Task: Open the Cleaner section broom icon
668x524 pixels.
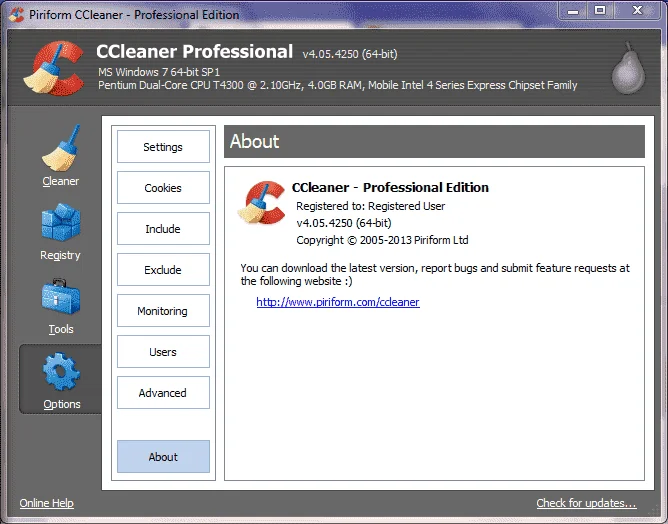Action: point(61,148)
